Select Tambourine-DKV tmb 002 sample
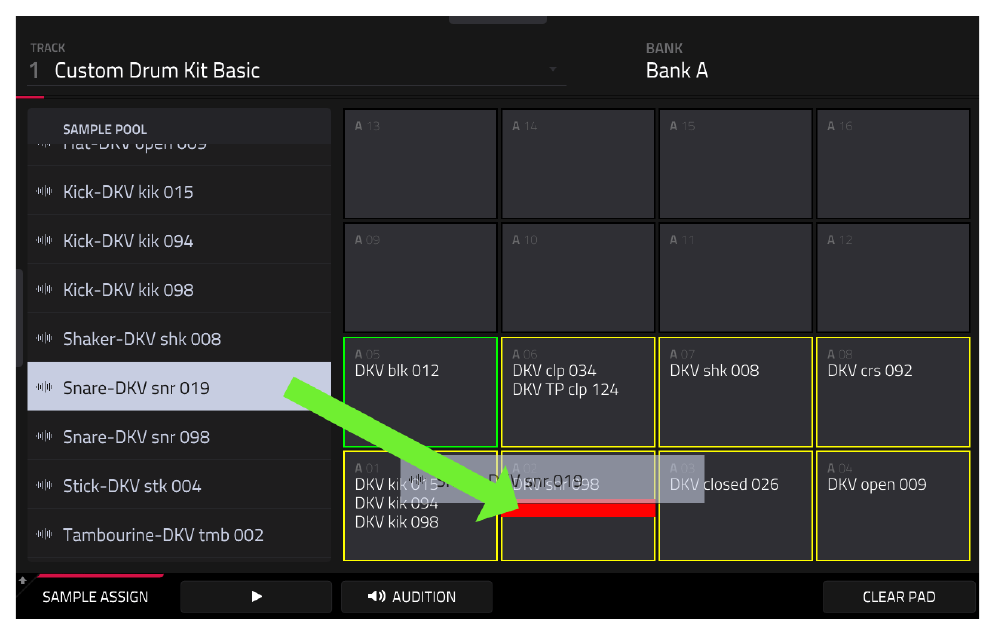The image size is (996, 636). [x=179, y=534]
